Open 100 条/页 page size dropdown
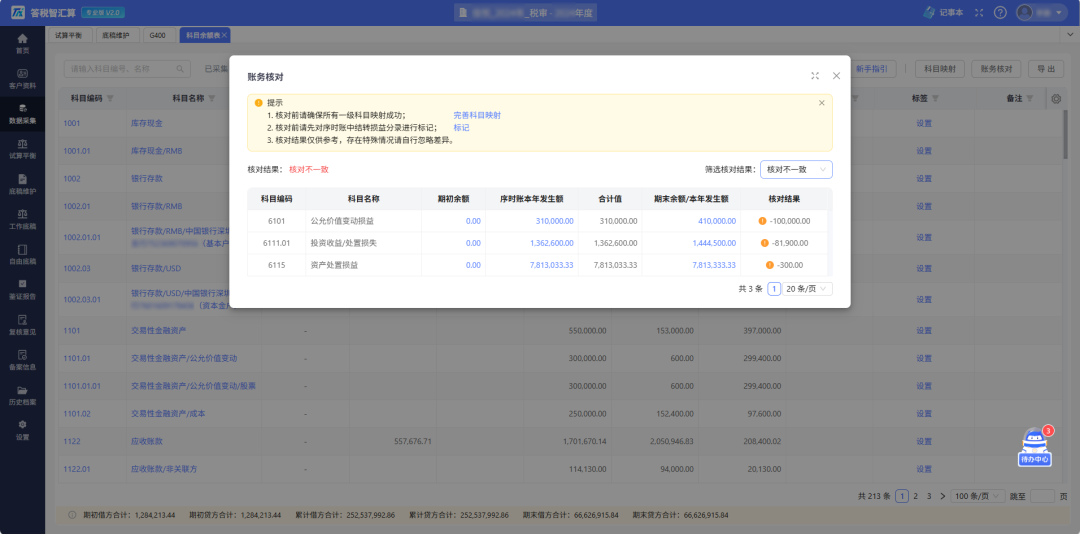Image resolution: width=1080 pixels, height=534 pixels. pos(977,496)
